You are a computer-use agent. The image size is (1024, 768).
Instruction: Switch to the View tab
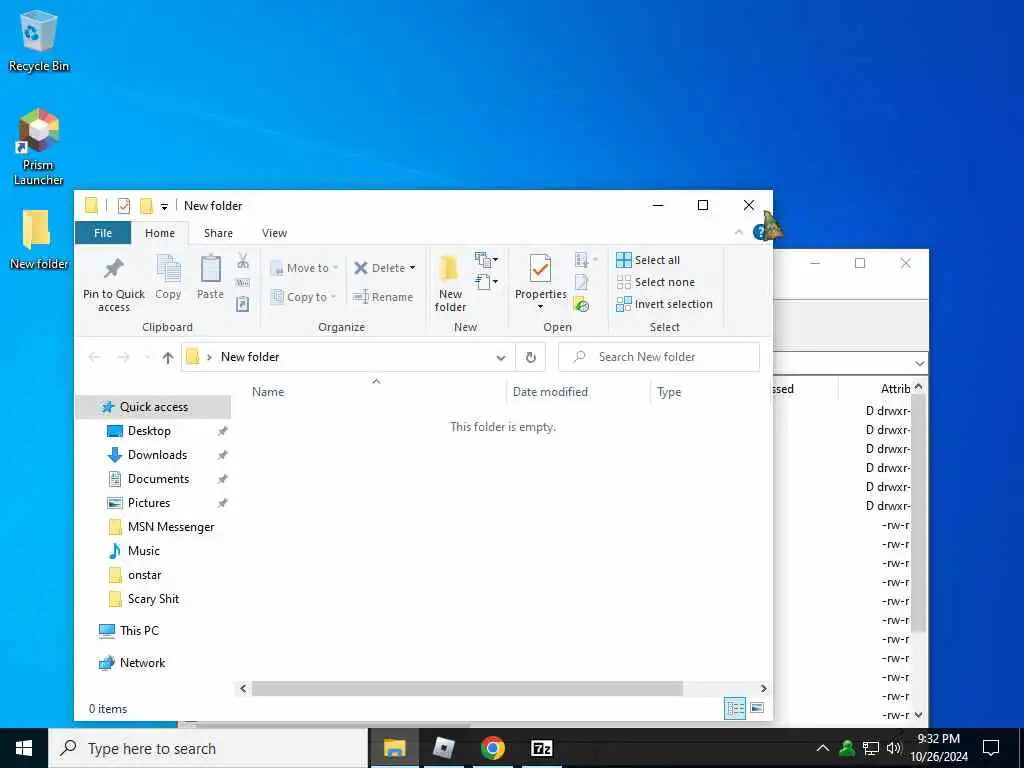[x=274, y=233]
